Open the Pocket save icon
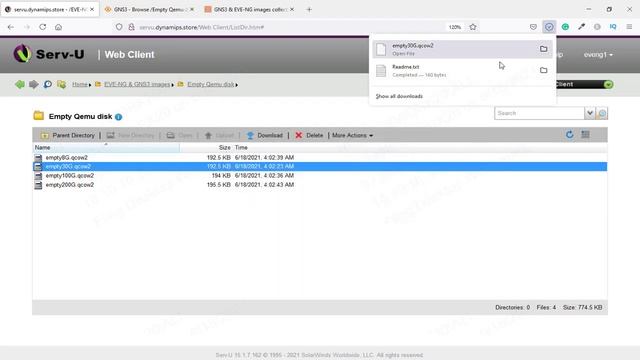The width and height of the screenshot is (640, 360). (533, 27)
